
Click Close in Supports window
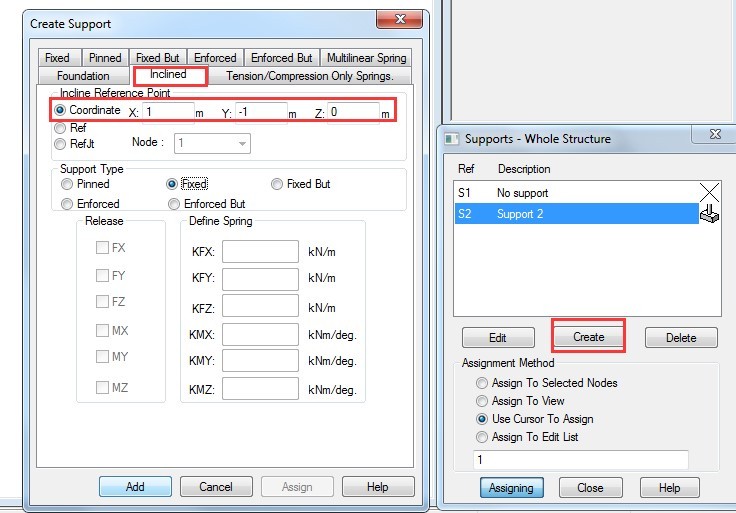590,488
